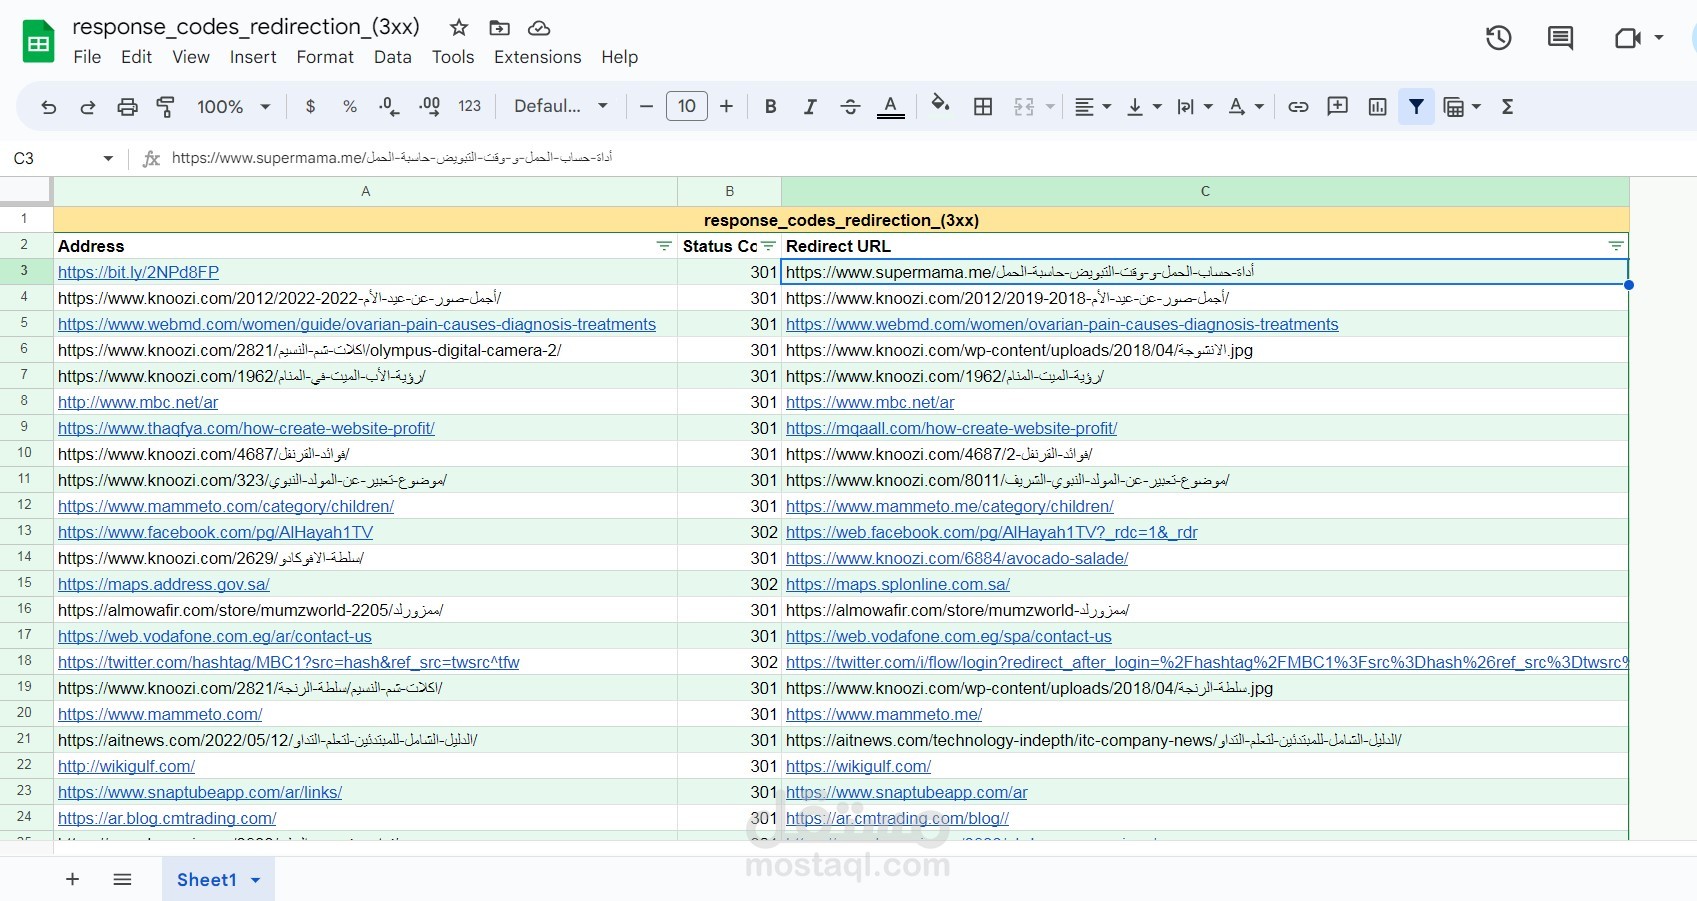This screenshot has width=1697, height=901.
Task: Activate the Paint format tool
Action: [x=166, y=107]
